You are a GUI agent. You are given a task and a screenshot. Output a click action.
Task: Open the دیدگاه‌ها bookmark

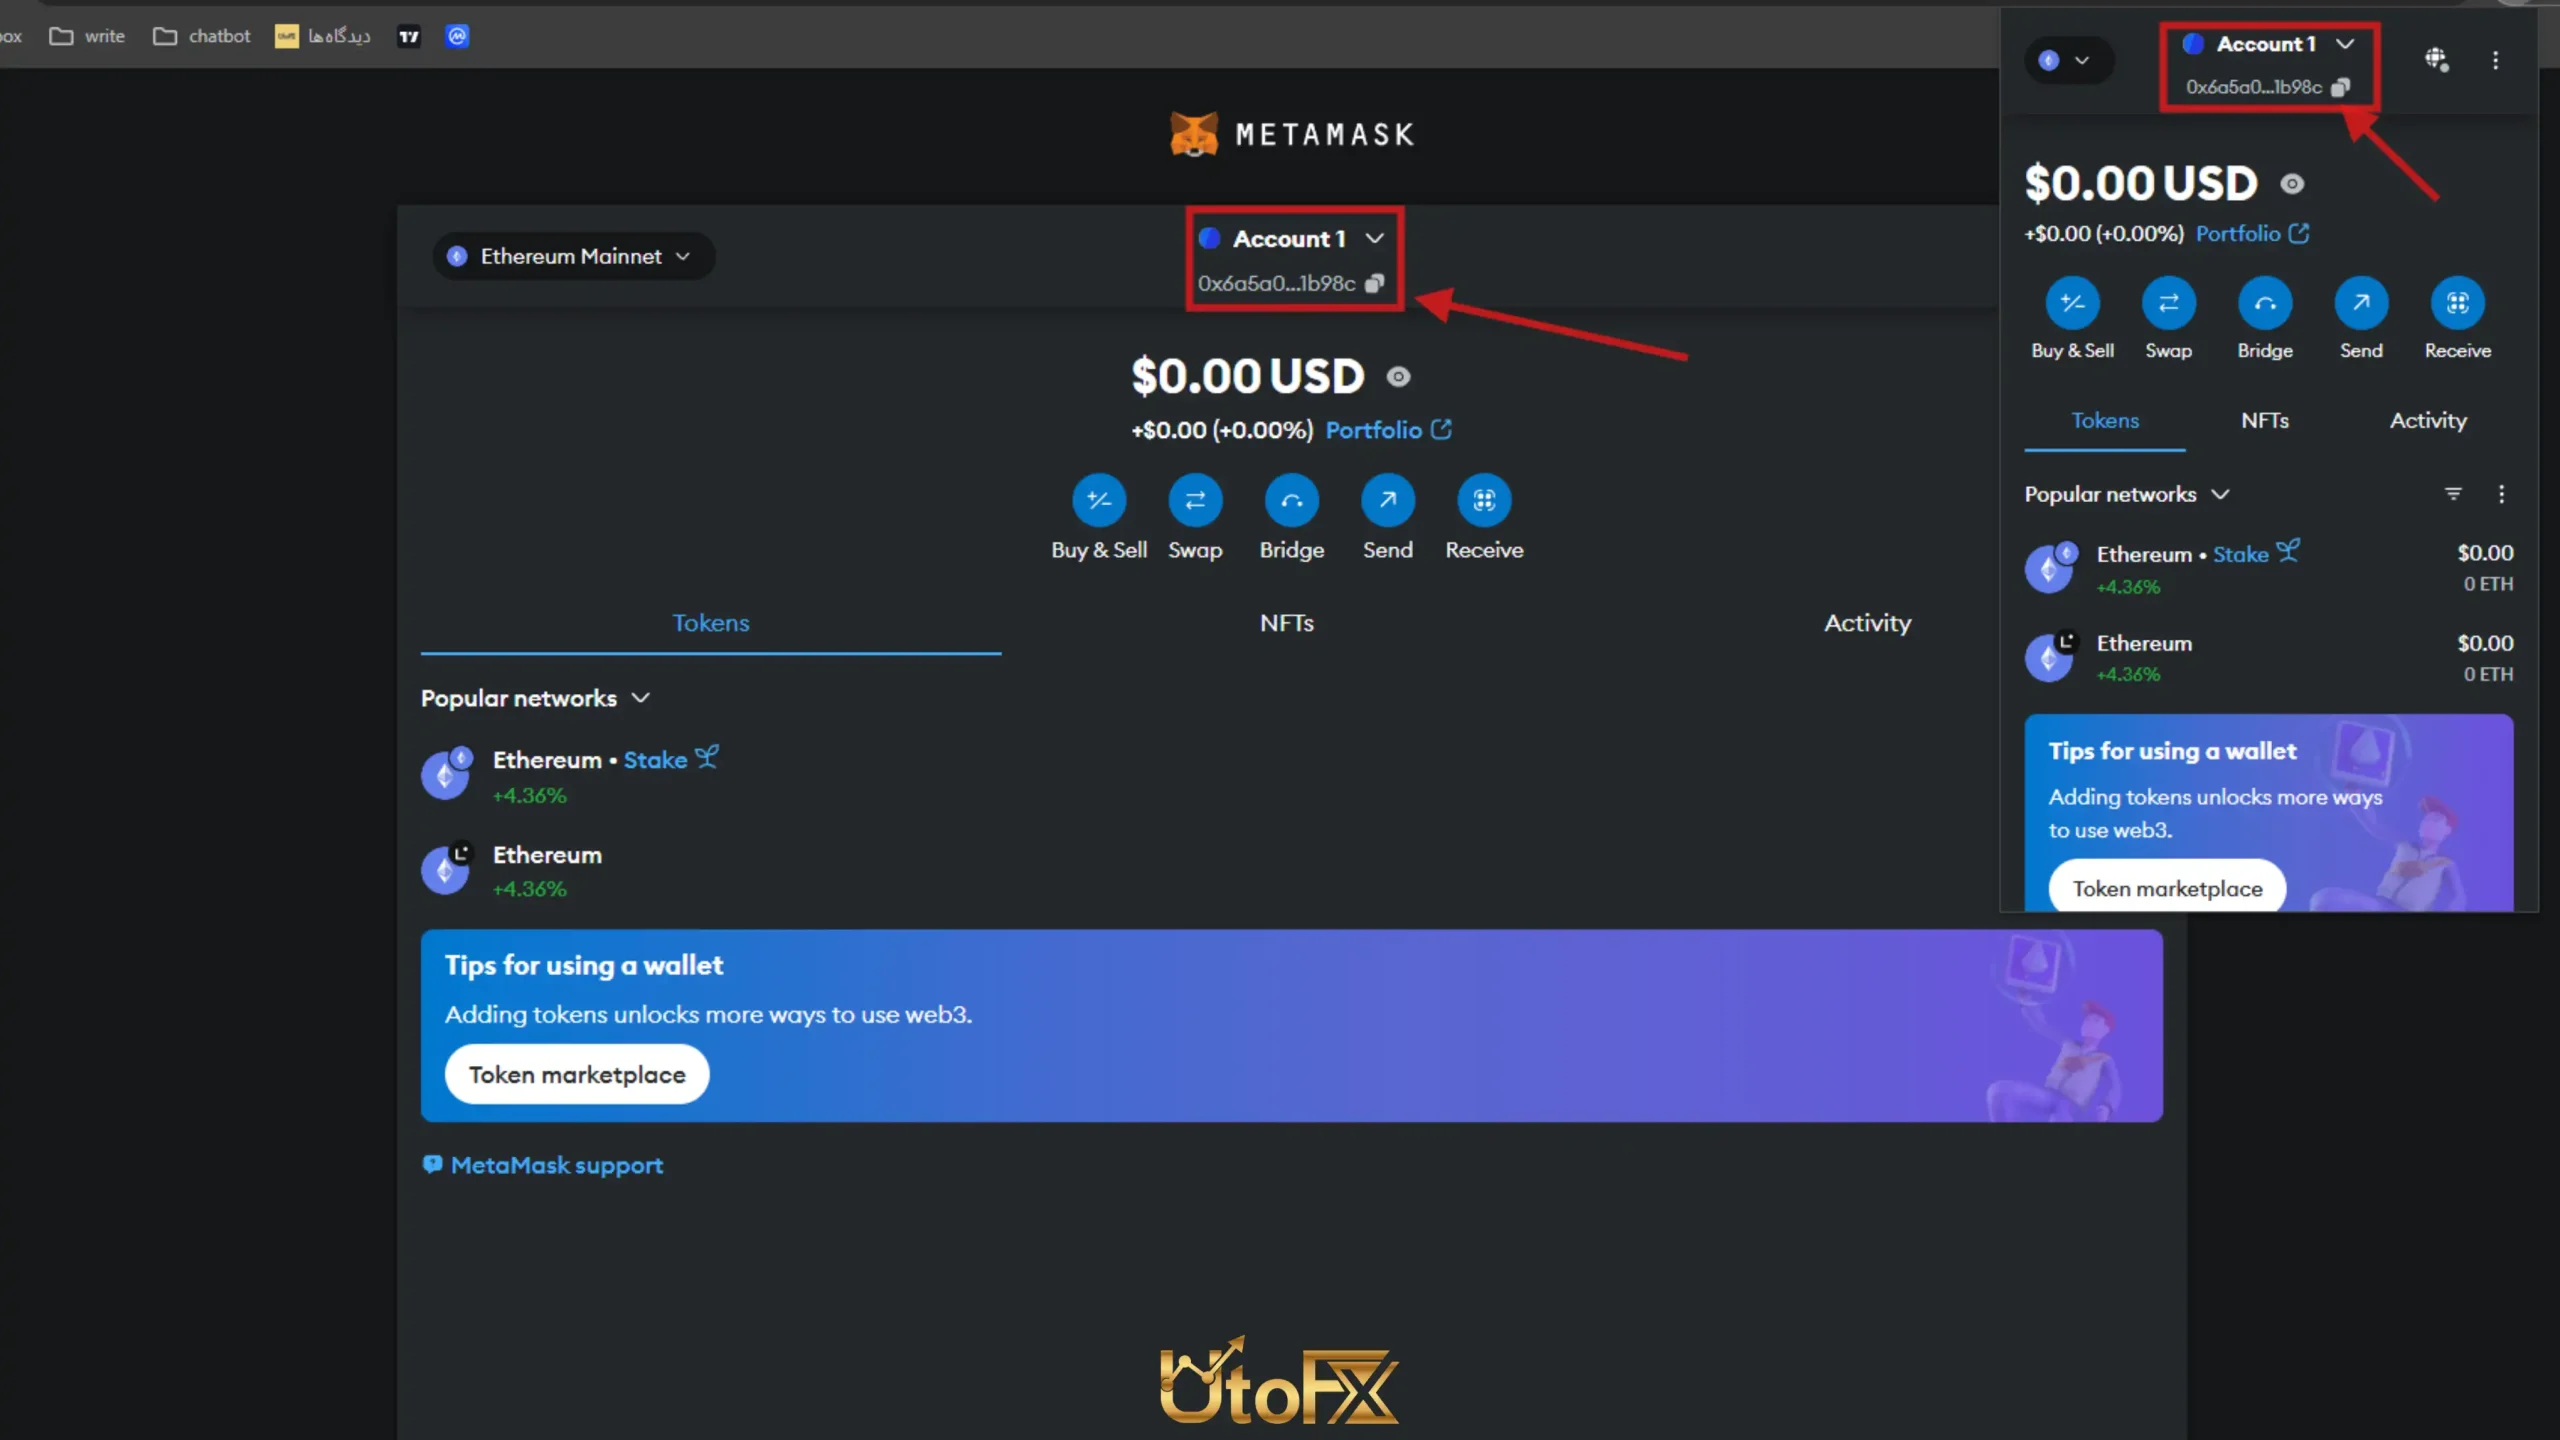coord(323,37)
